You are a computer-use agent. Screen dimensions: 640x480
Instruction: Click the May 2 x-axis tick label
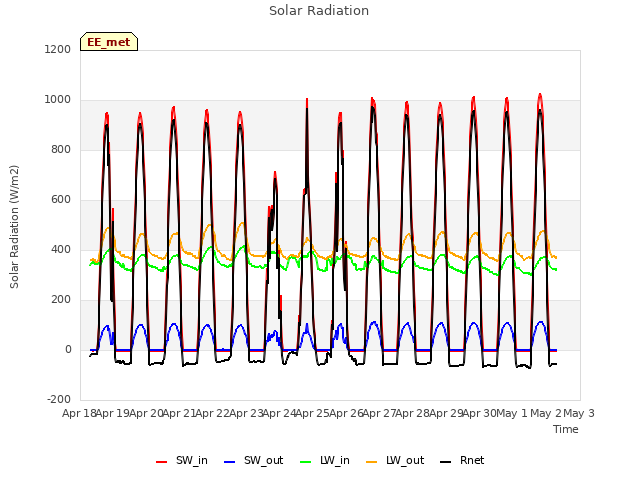[x=546, y=413]
